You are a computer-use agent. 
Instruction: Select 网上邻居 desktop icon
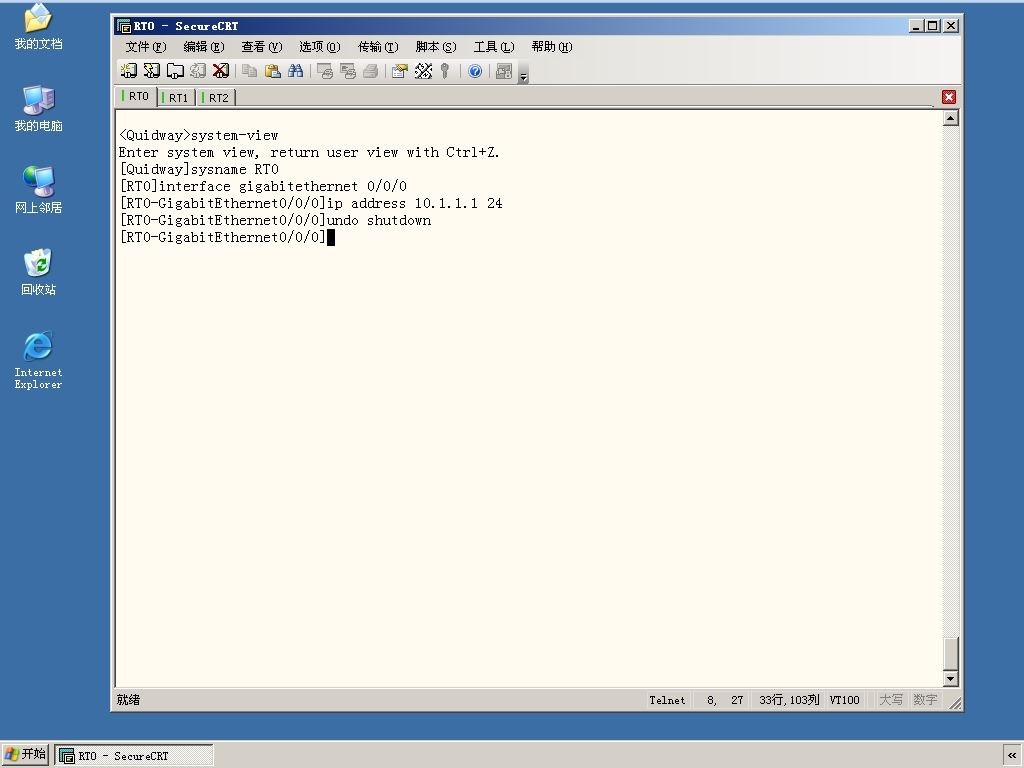click(x=38, y=190)
